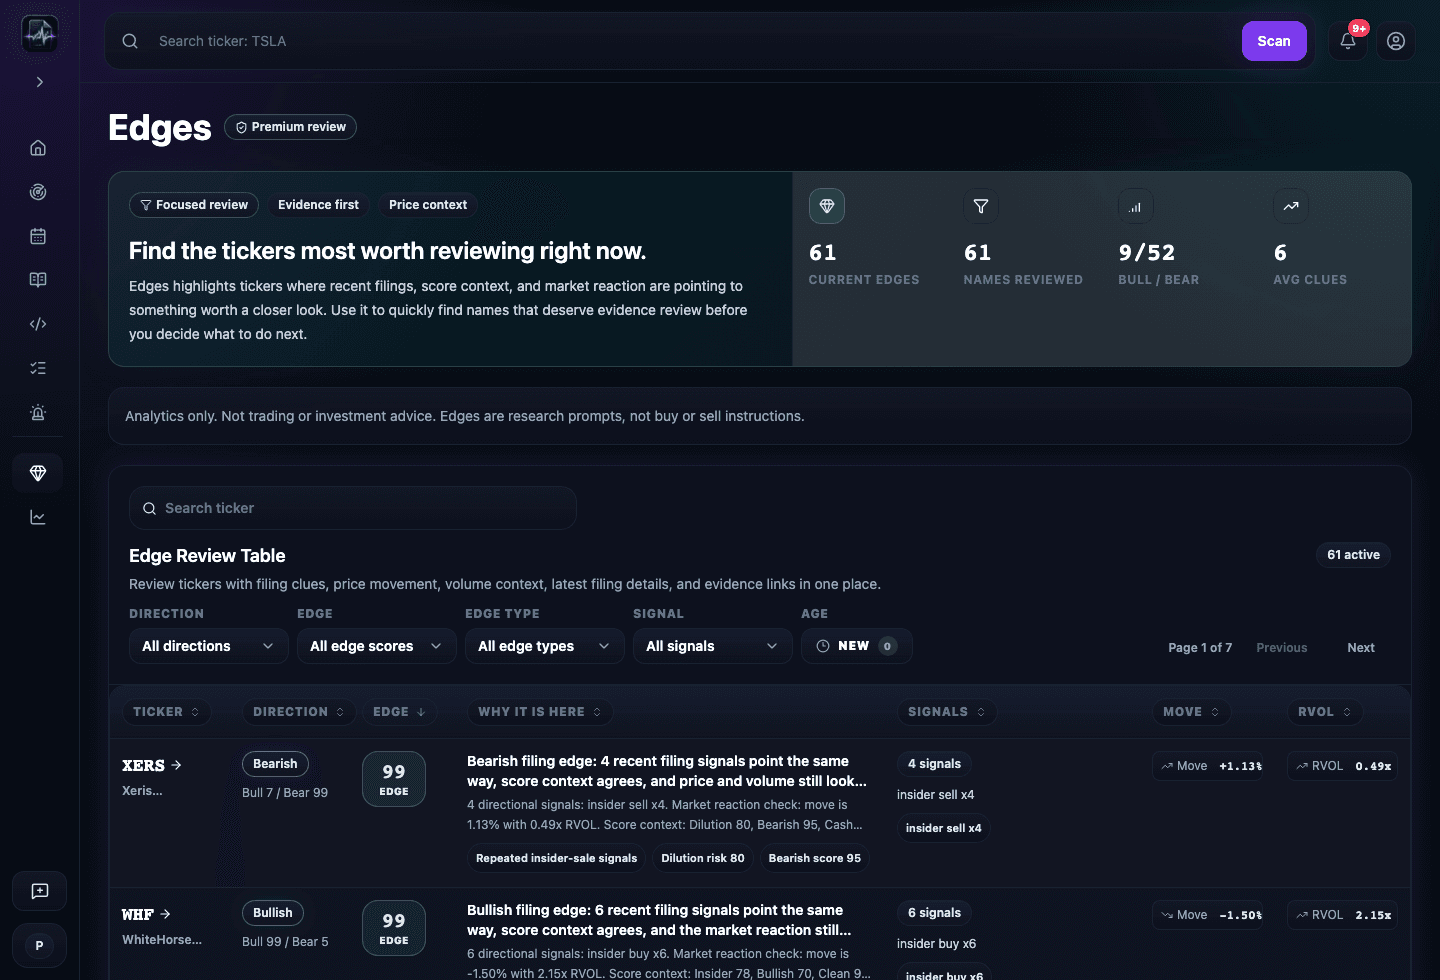Click the Premium review badge
This screenshot has height=980, width=1440.
pos(290,127)
